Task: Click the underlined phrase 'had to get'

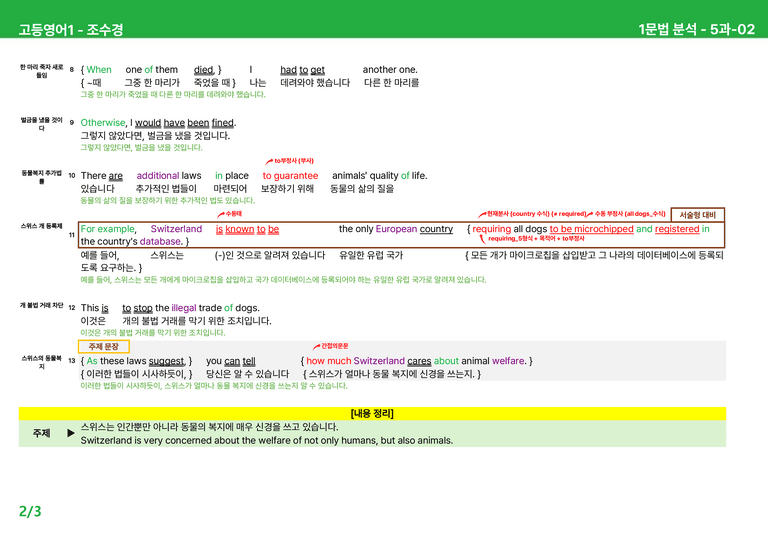Action: click(302, 70)
